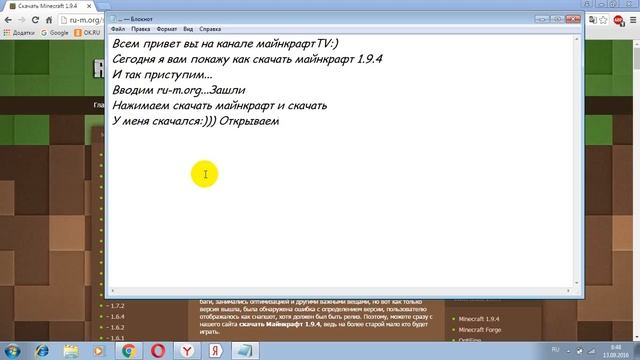Click Notepad vertical scrollbar down arrow

click(577, 283)
